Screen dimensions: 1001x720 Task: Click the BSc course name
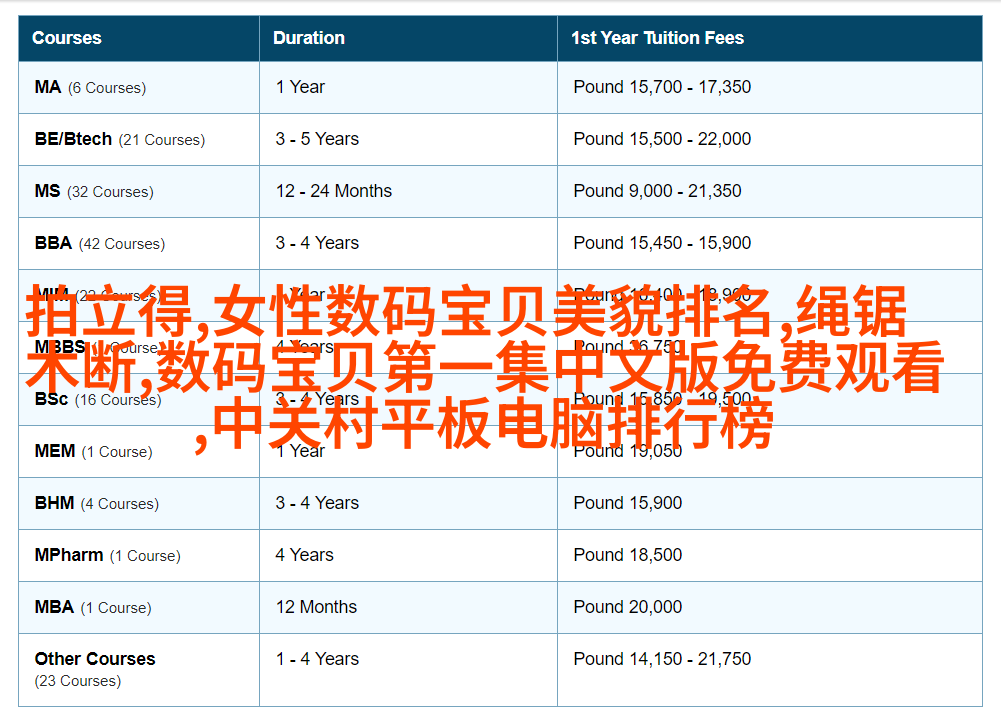click(52, 399)
